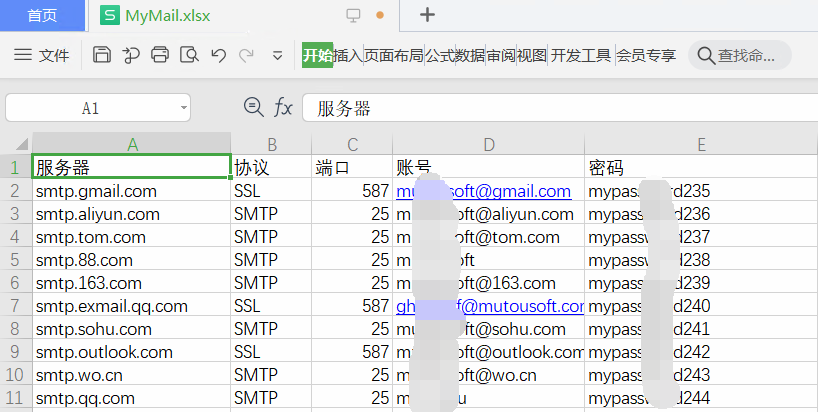
Task: Click cell smtp.aliyun.com
Action: point(131,214)
